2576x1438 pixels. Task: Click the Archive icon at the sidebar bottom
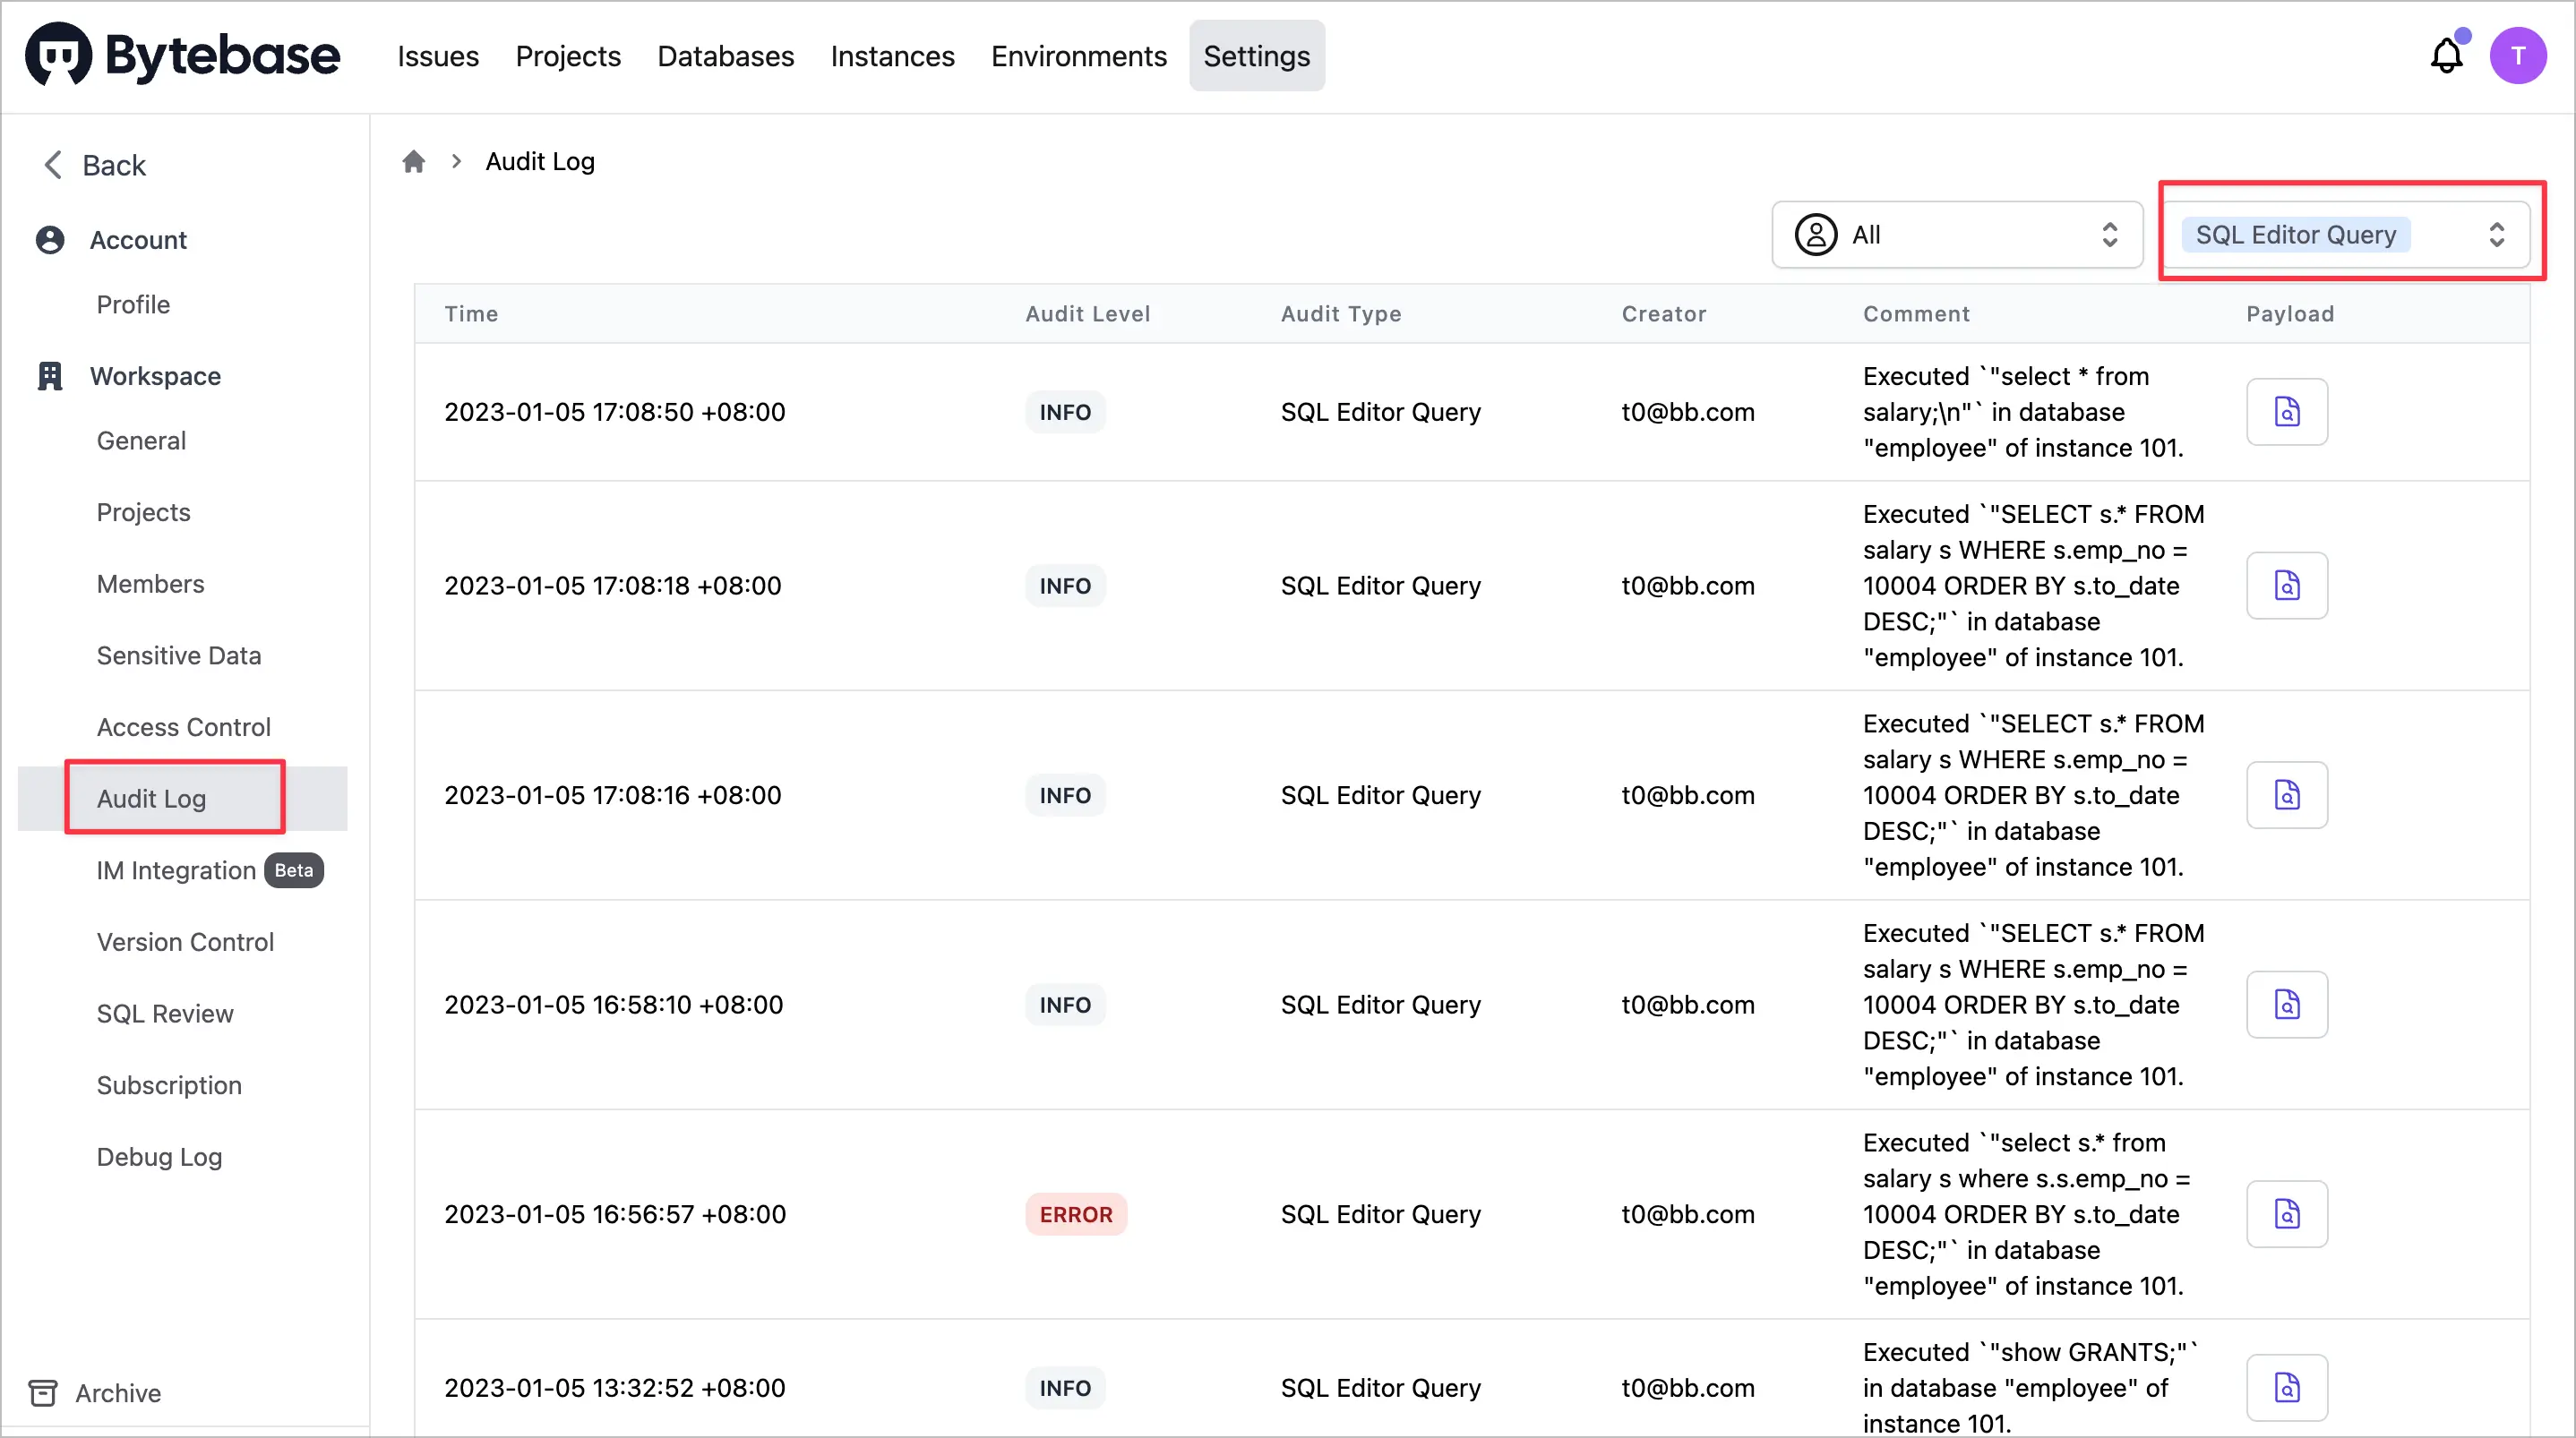click(43, 1392)
